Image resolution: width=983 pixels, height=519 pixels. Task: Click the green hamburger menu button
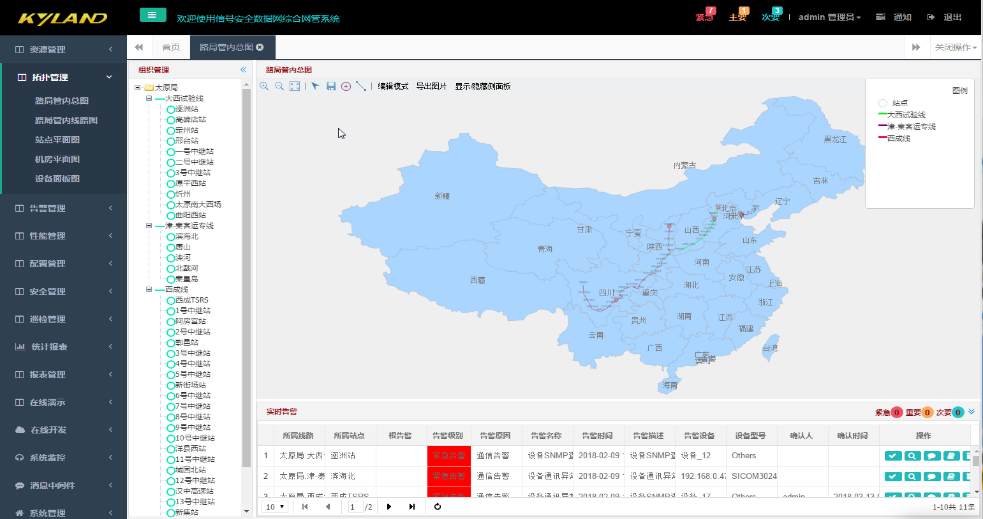[x=152, y=15]
